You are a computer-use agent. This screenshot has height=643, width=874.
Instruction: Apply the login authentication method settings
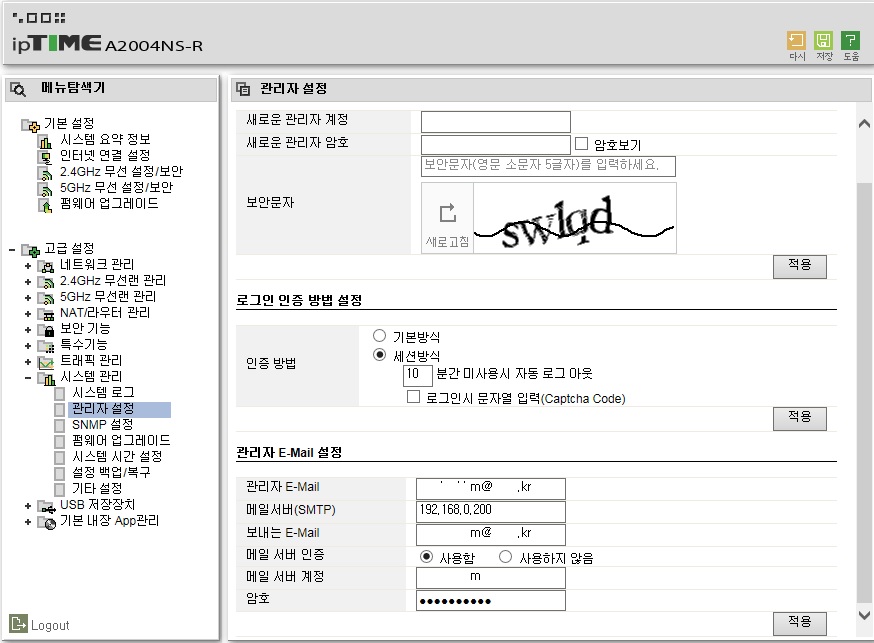(x=800, y=418)
